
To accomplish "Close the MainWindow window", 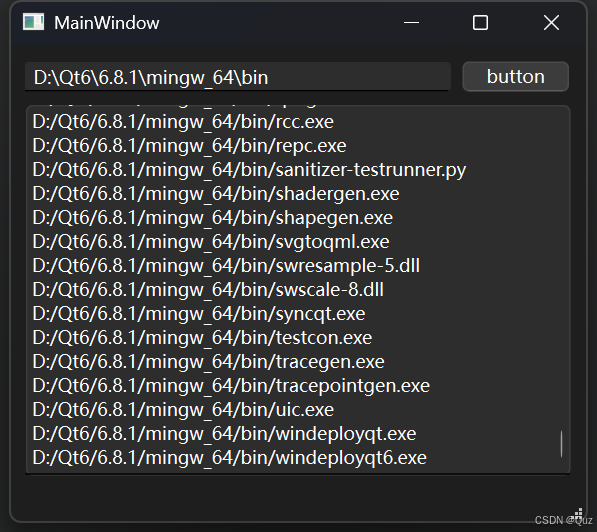I will pos(551,23).
